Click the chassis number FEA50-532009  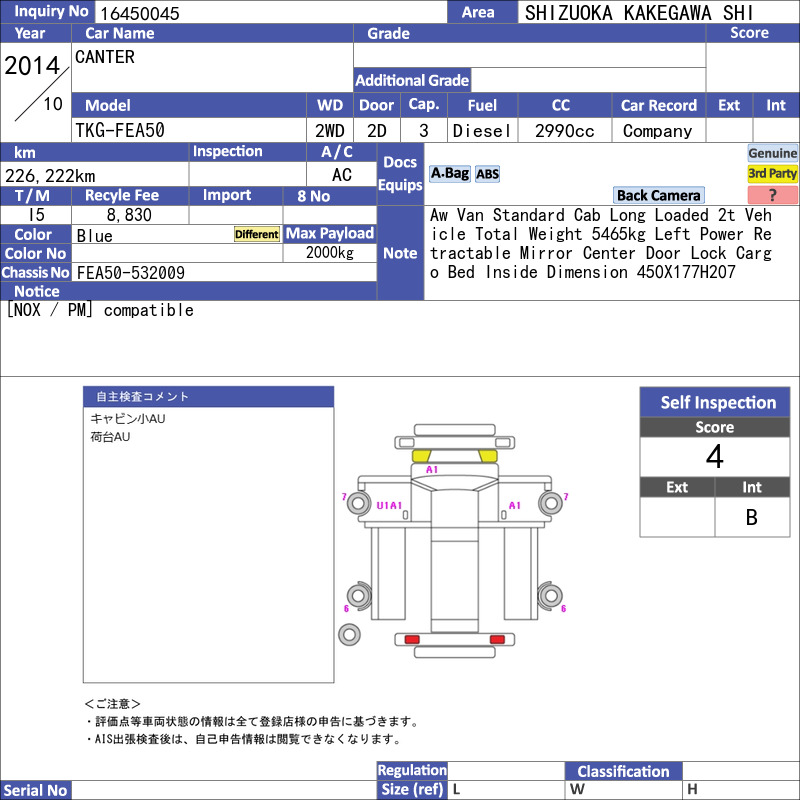click(x=130, y=272)
